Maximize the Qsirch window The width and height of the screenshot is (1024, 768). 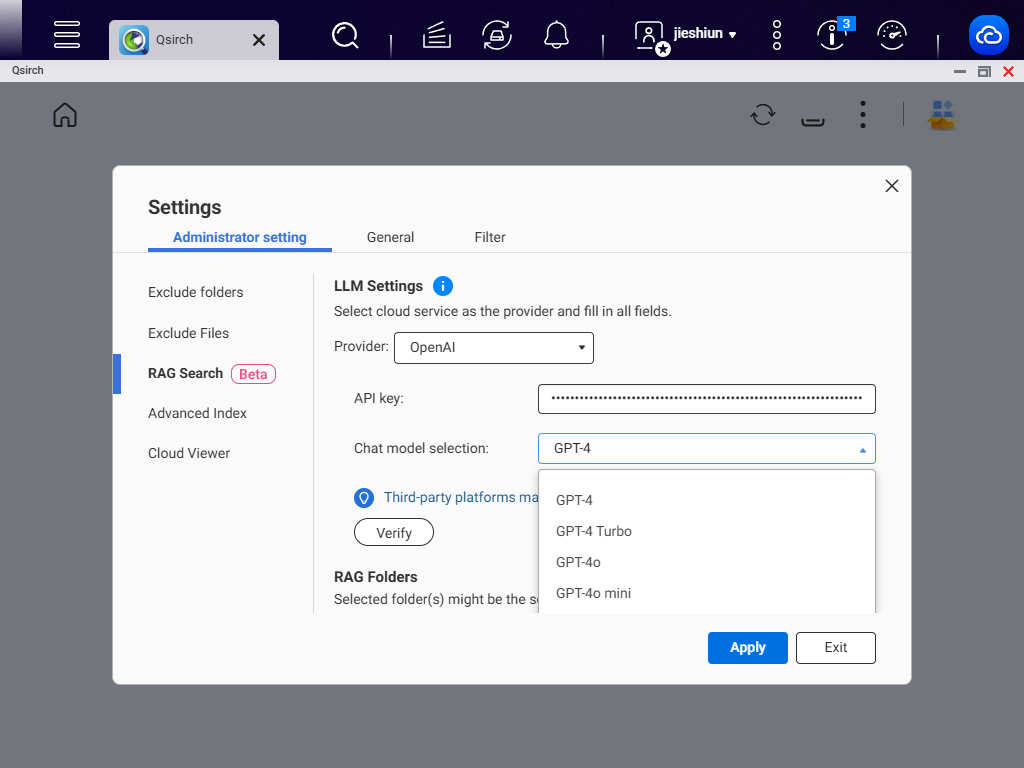click(x=984, y=71)
